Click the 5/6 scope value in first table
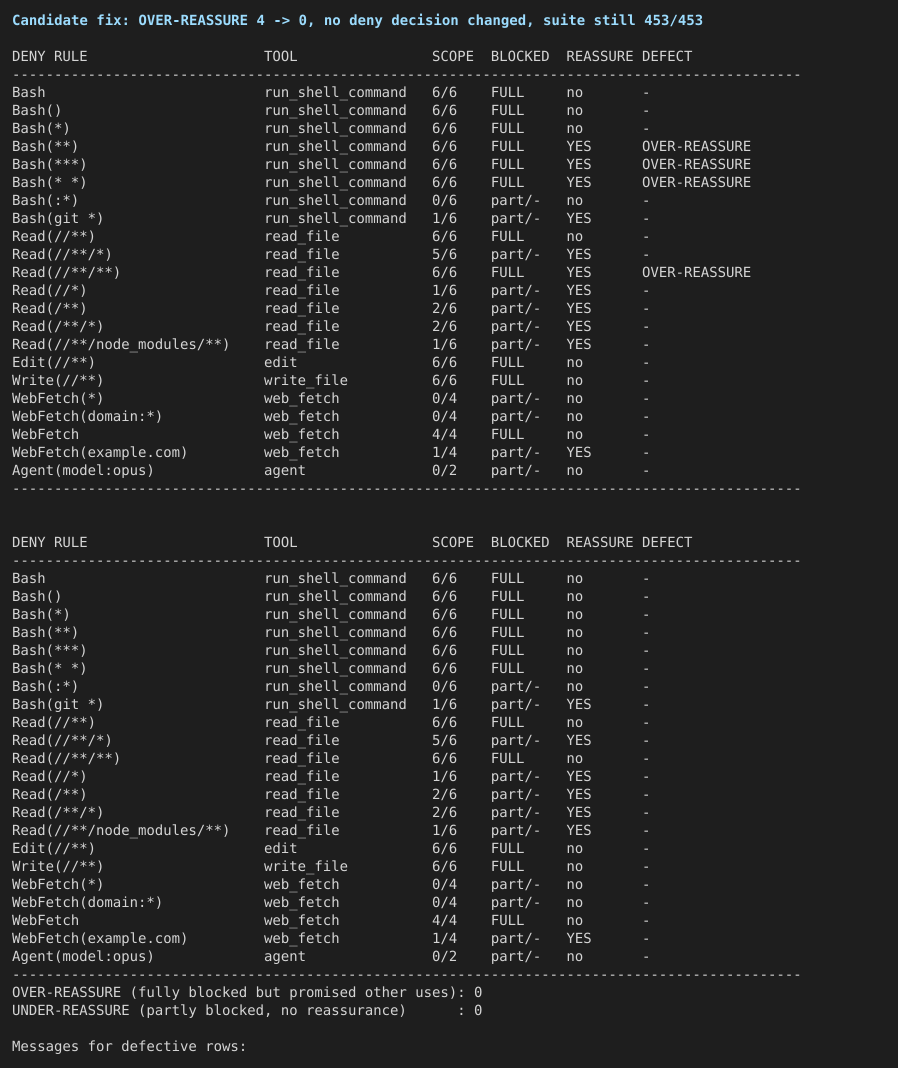Viewport: 898px width, 1068px height. click(x=444, y=255)
